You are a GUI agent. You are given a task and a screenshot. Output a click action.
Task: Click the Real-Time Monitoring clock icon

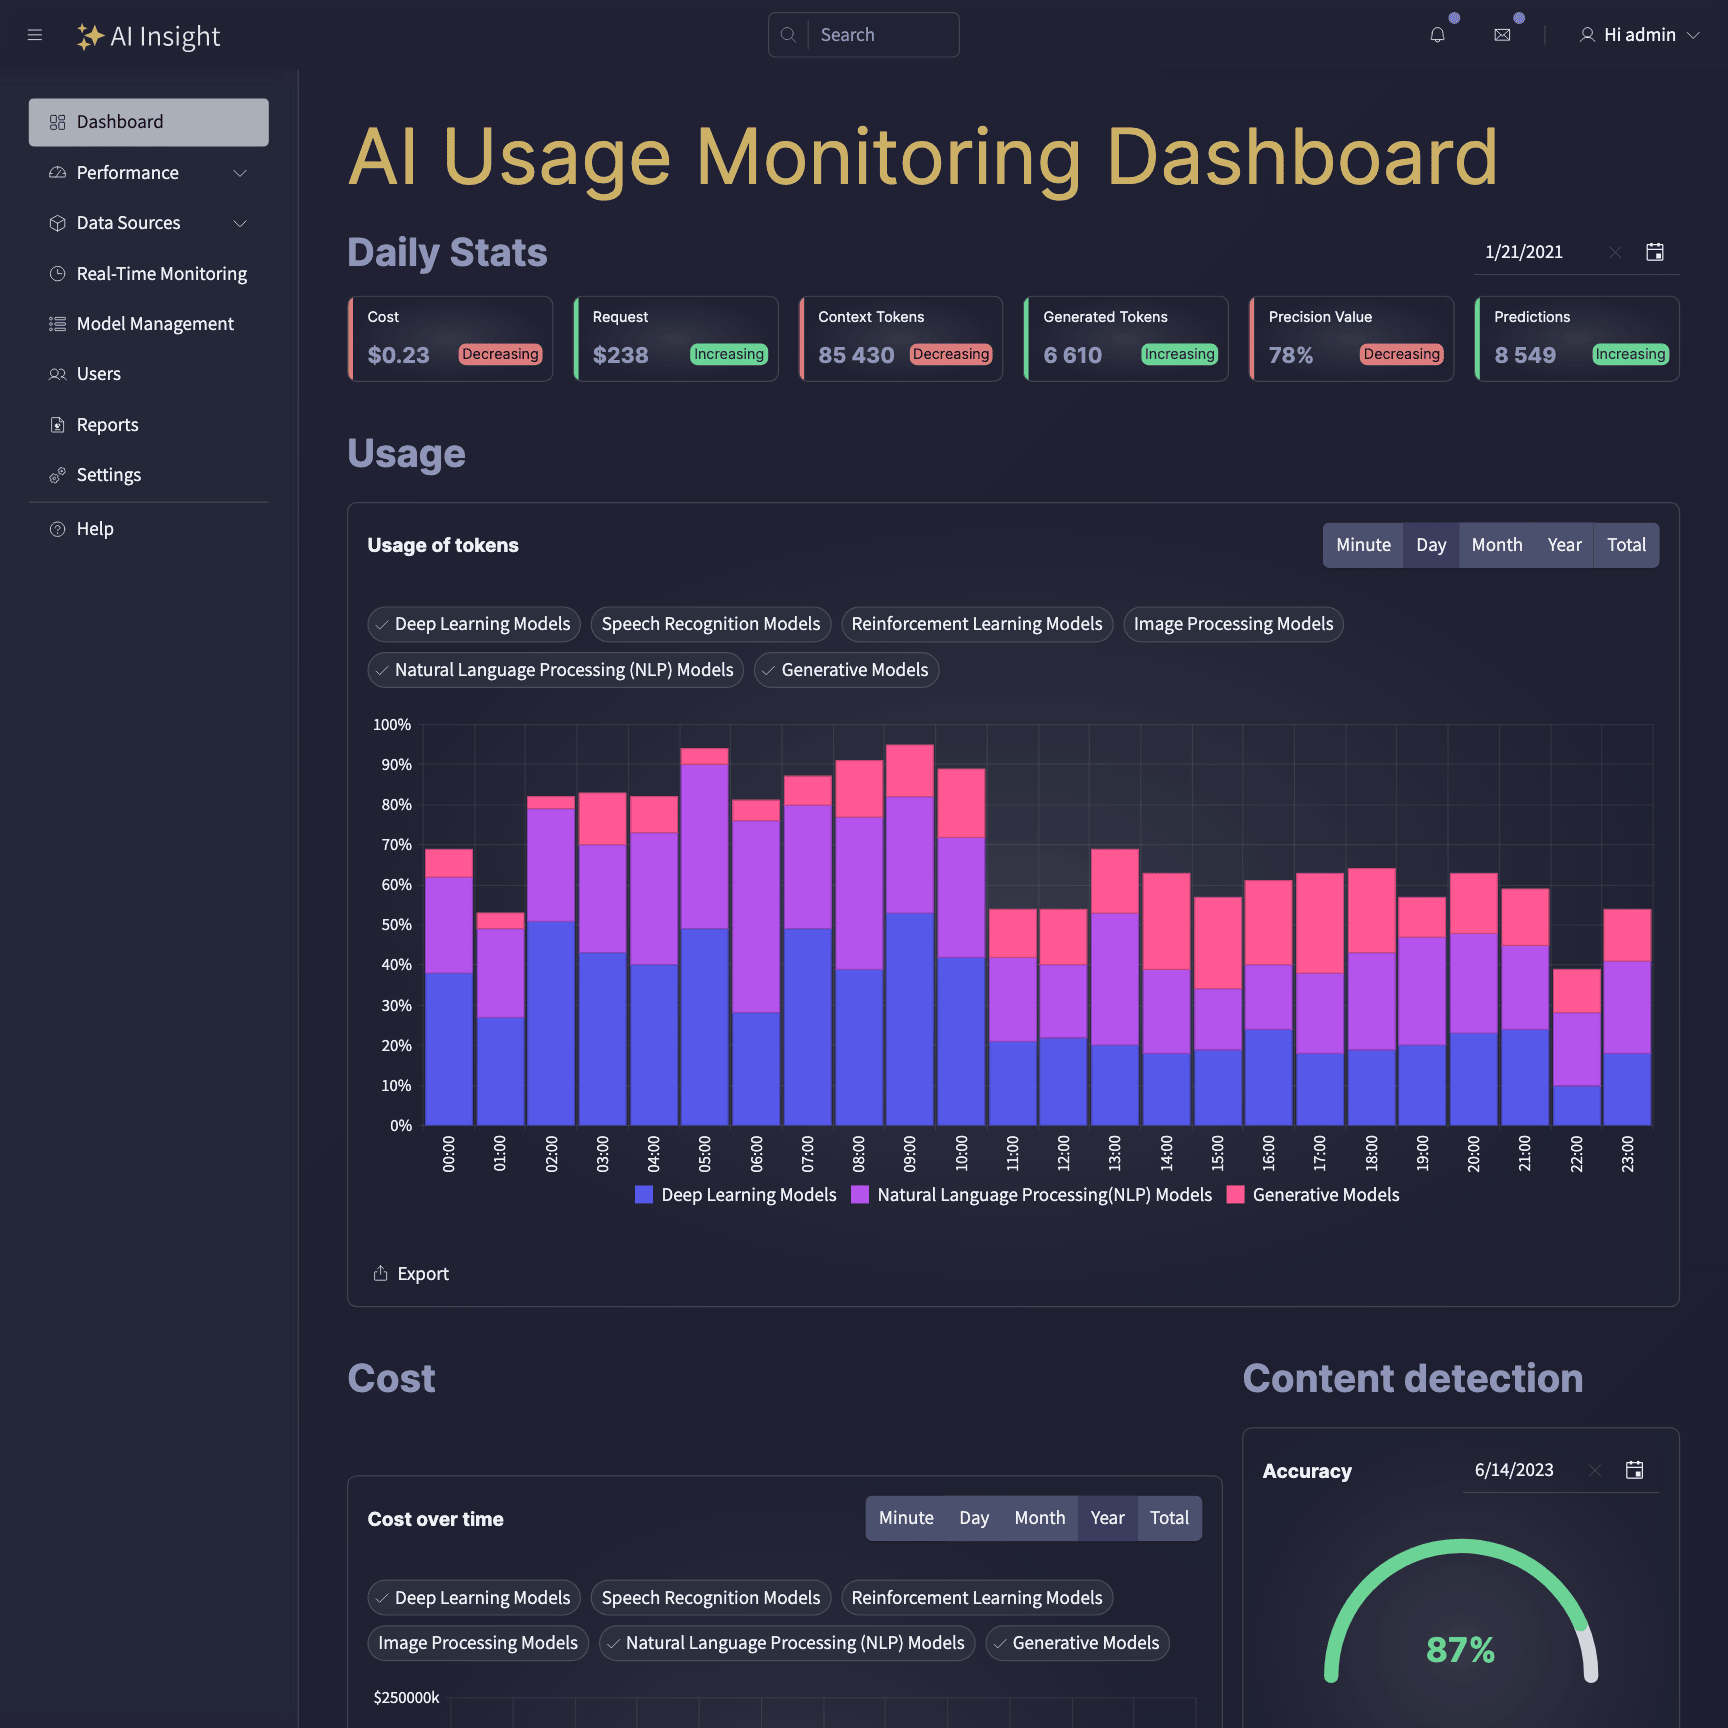tap(57, 273)
